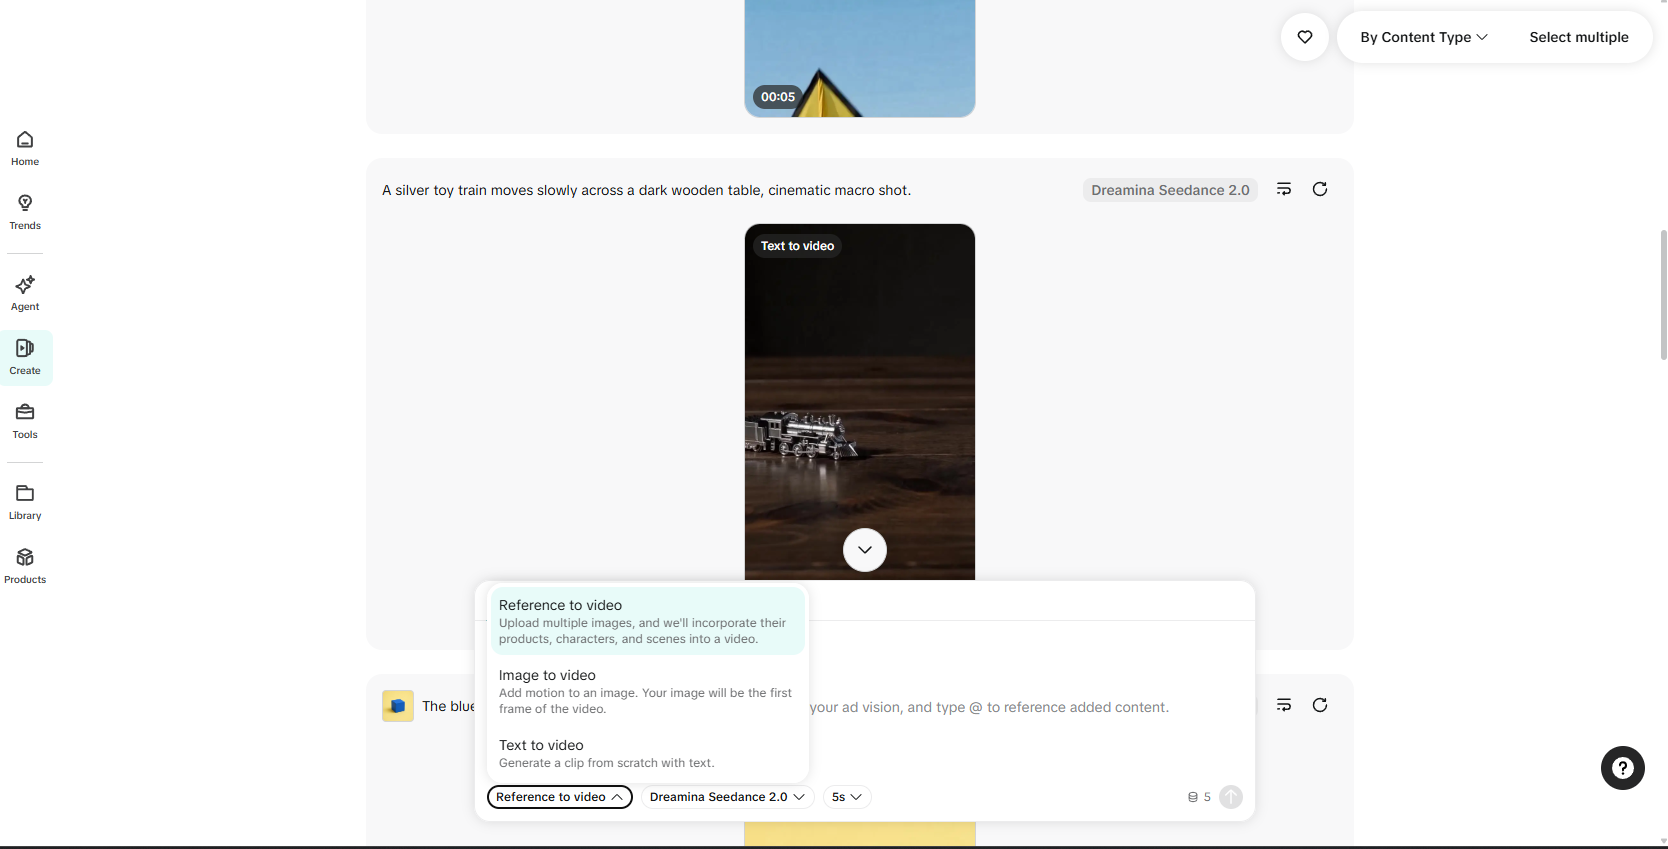Image resolution: width=1668 pixels, height=849 pixels.
Task: Regenerate the 'The blue' video row
Action: 1320,705
